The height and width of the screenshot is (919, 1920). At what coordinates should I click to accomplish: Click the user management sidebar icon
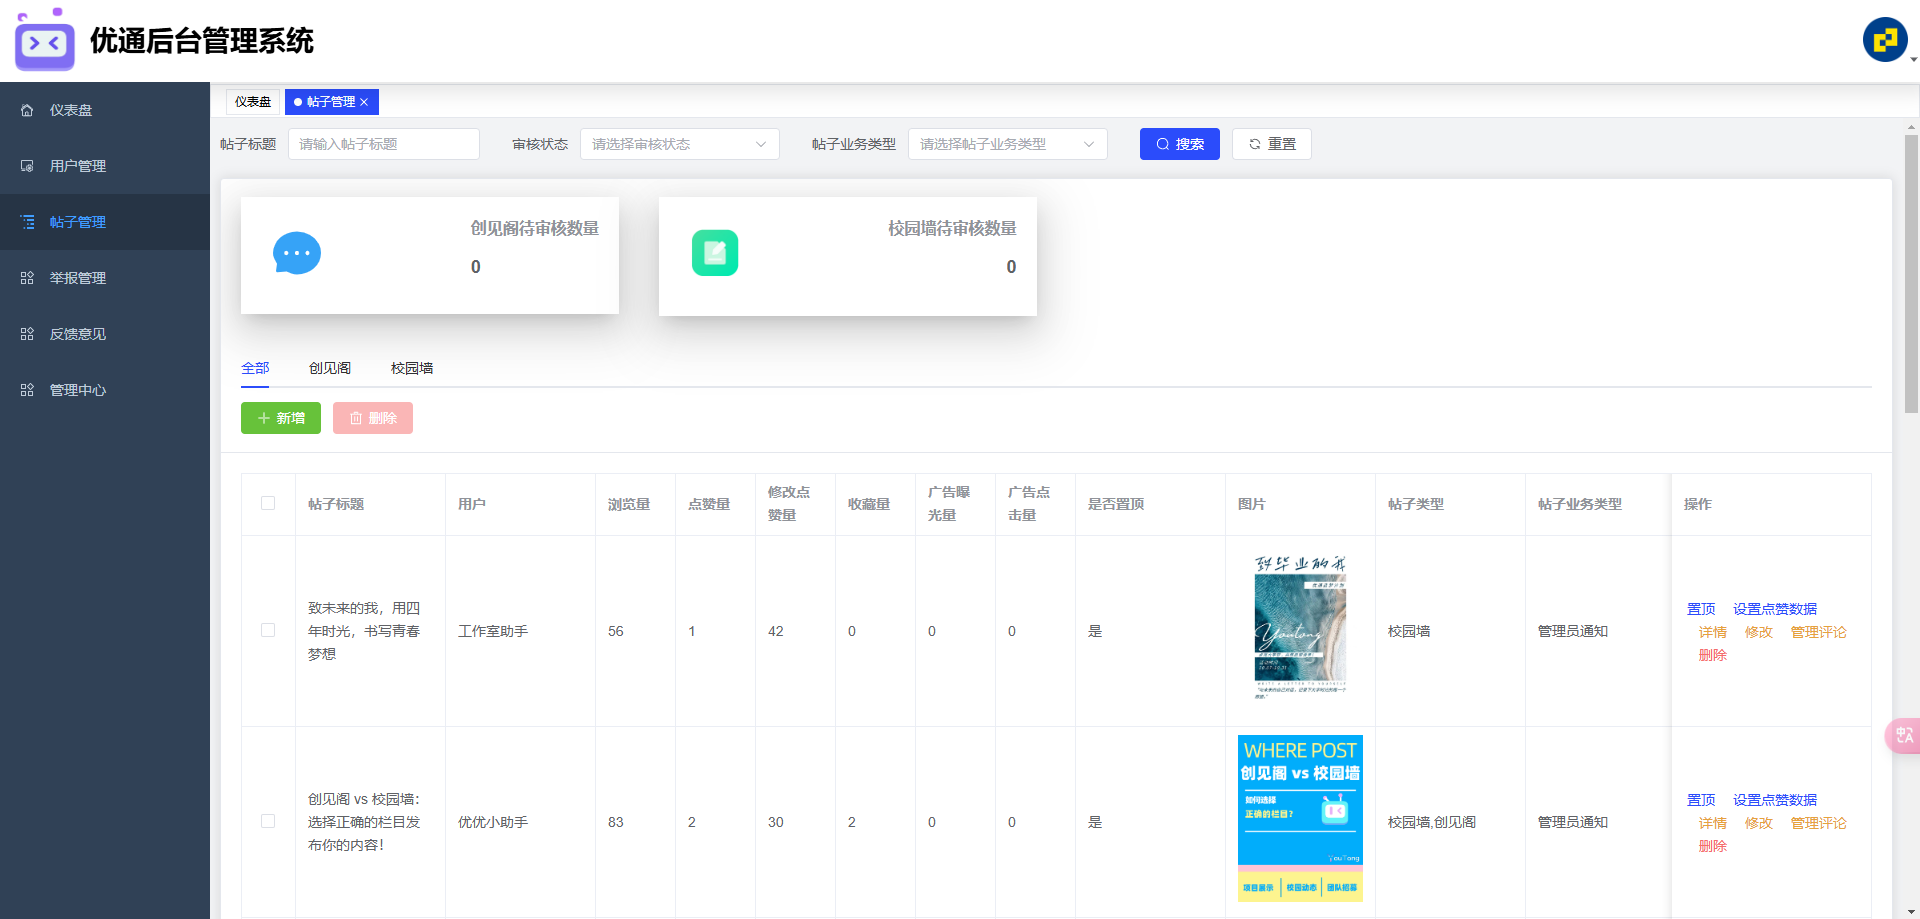pos(27,166)
